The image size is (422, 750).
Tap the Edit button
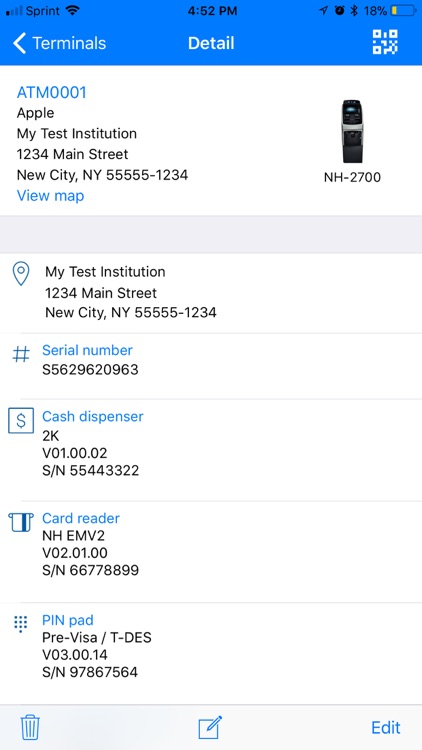[386, 728]
